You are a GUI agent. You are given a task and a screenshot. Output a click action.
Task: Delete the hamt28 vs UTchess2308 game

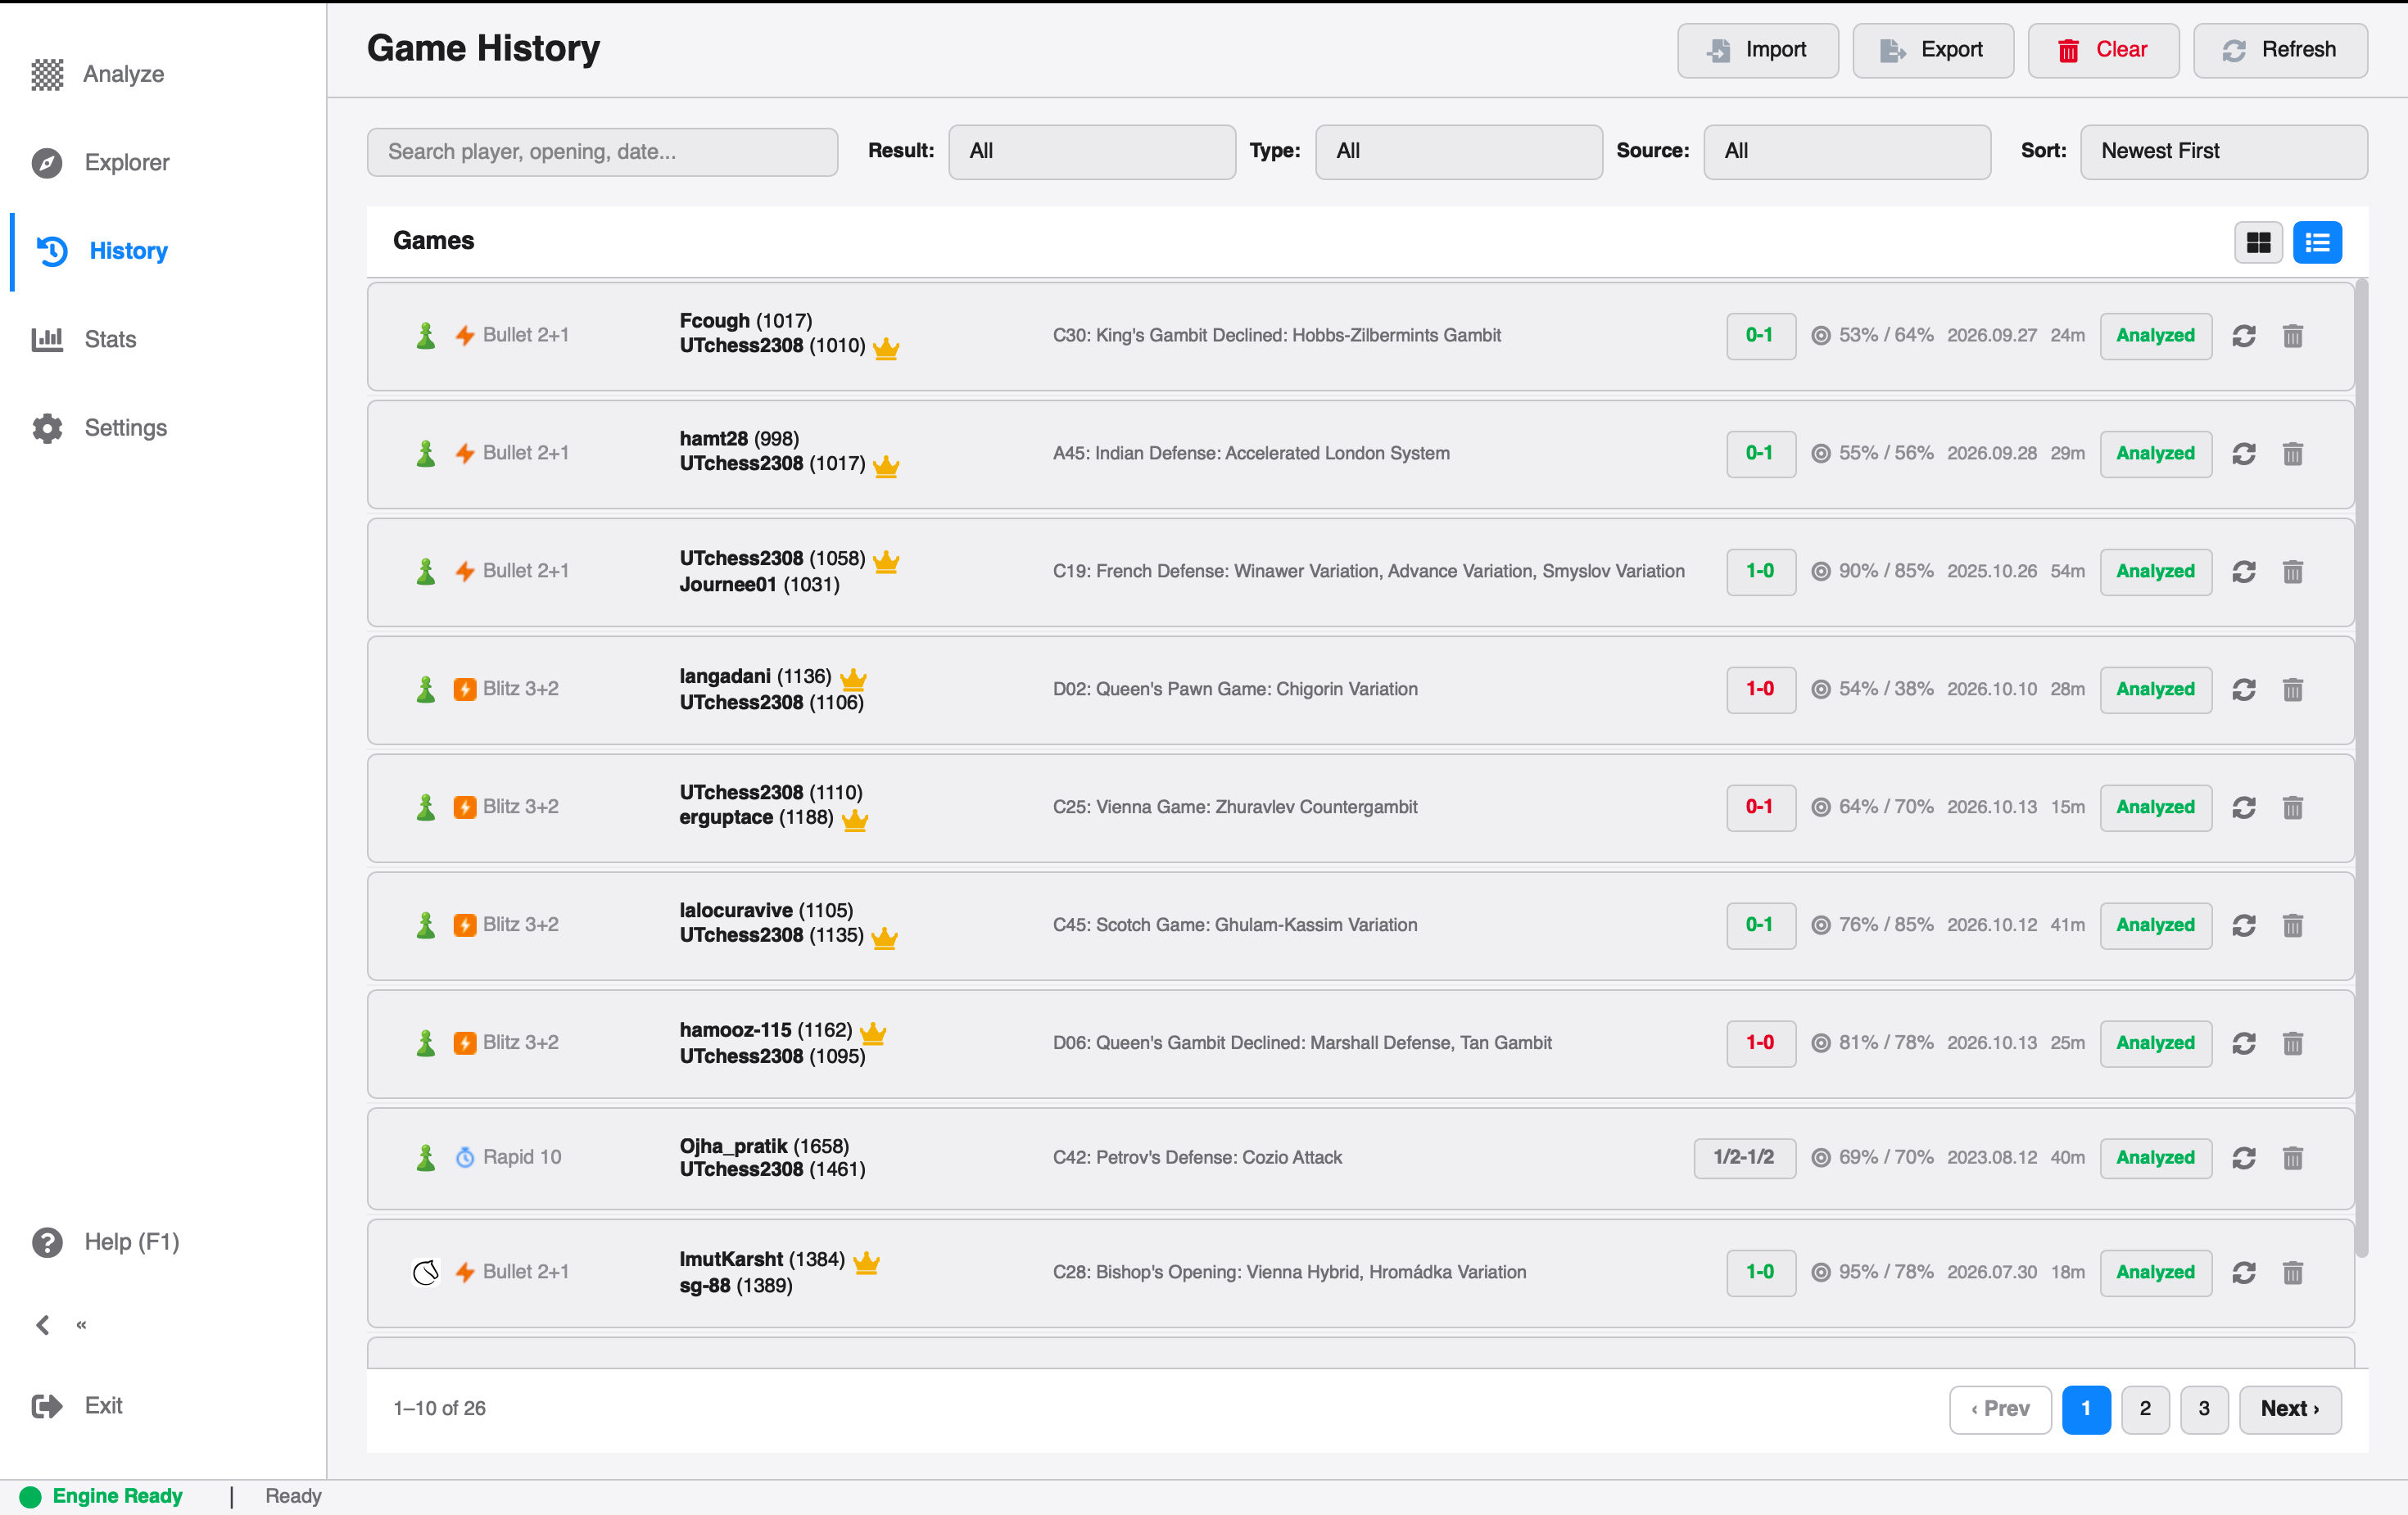2292,454
